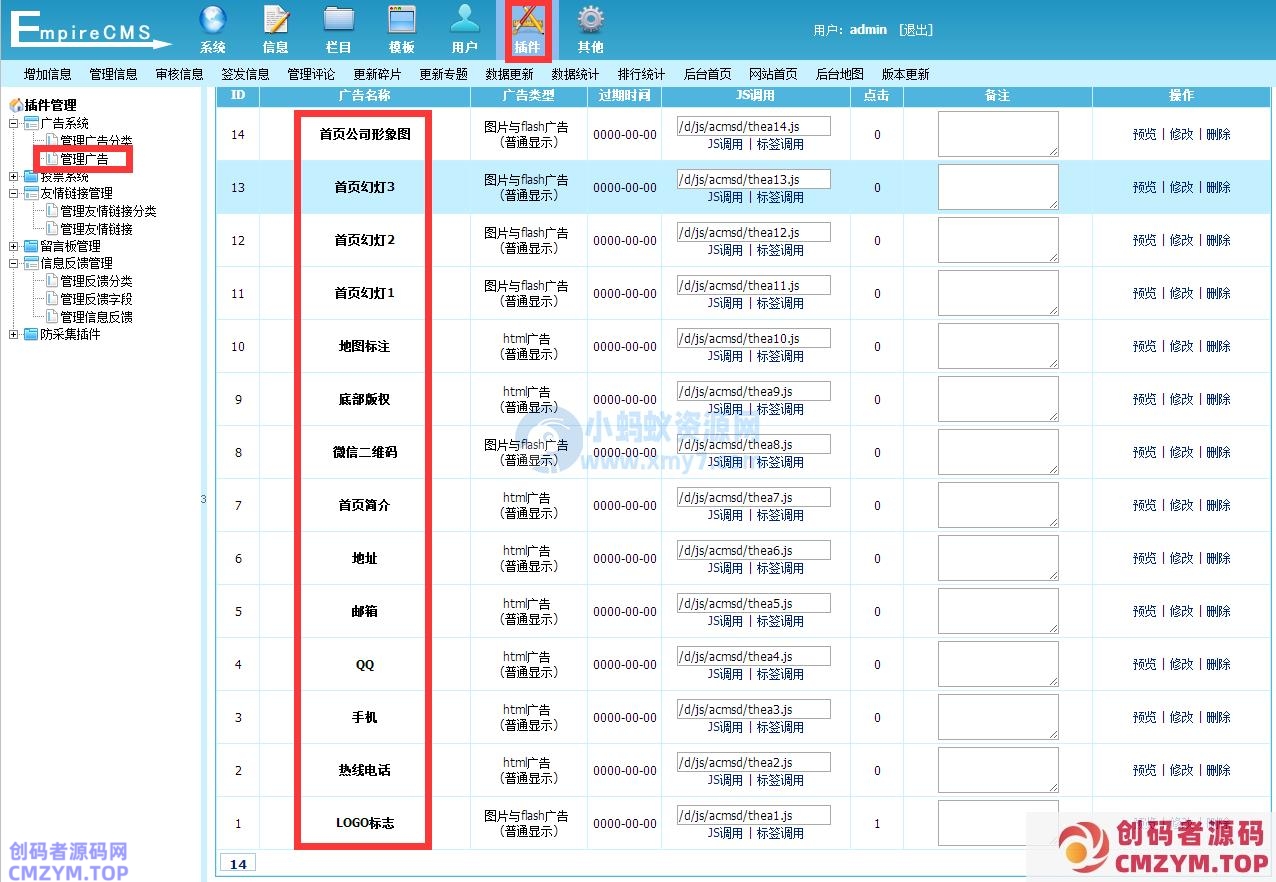Click 修改 for the LOGO标志 ad
Viewport: 1276px width, 882px height.
pos(1181,824)
